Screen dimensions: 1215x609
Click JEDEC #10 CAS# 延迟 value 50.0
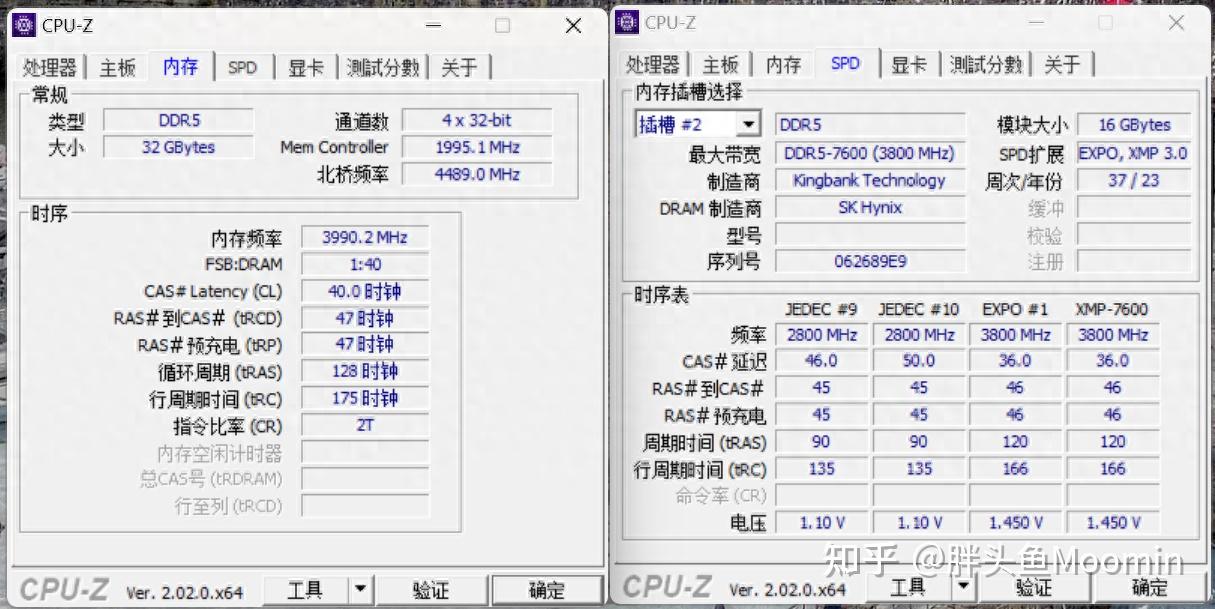pos(918,361)
